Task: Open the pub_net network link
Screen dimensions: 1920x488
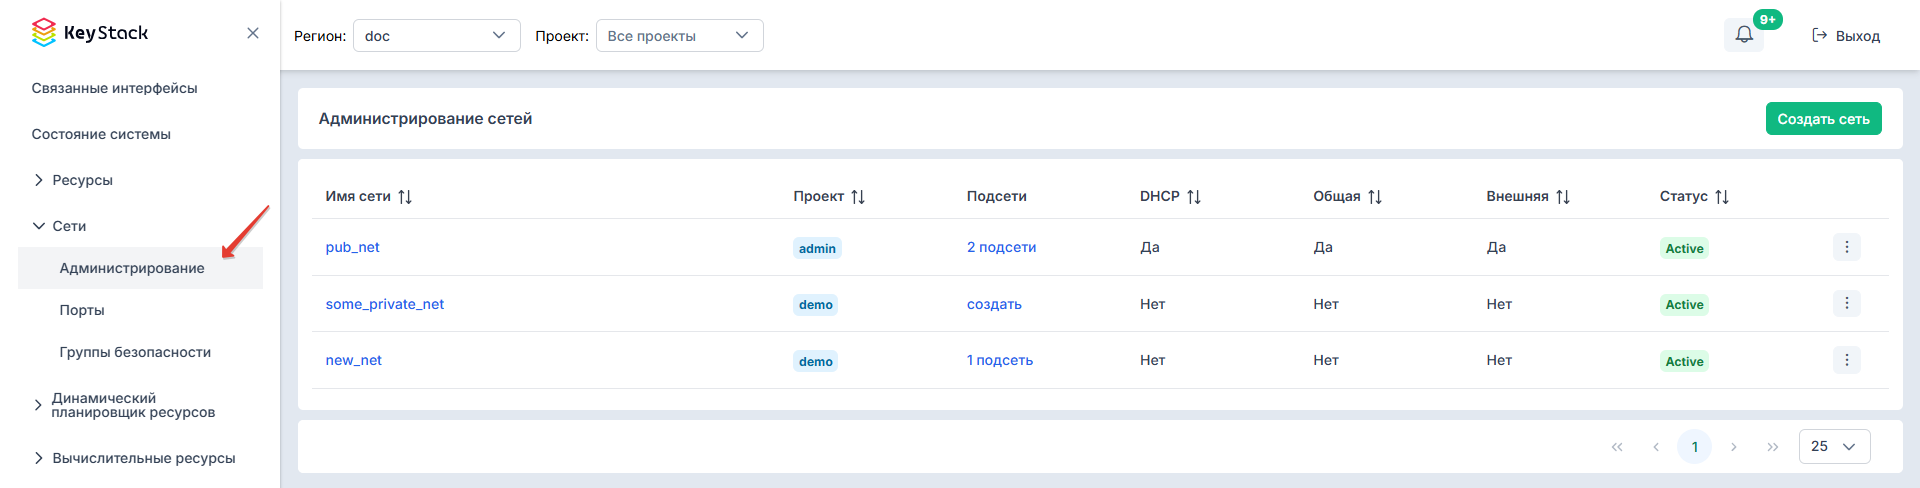Action: 352,247
